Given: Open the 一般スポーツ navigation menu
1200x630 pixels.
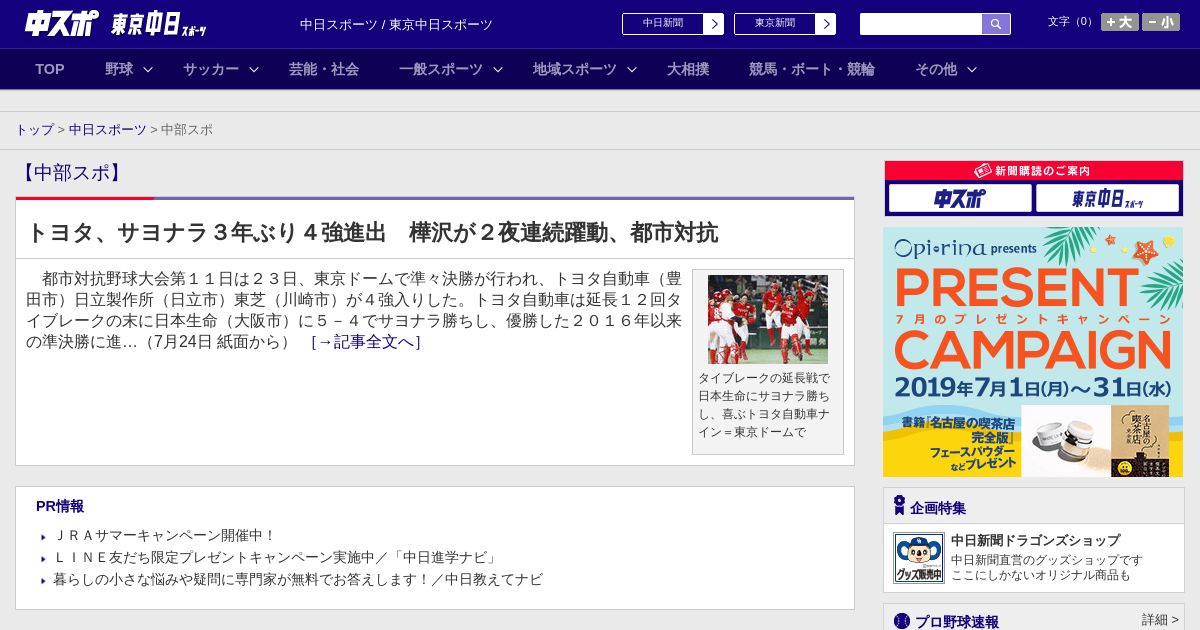Looking at the screenshot, I should coord(441,69).
